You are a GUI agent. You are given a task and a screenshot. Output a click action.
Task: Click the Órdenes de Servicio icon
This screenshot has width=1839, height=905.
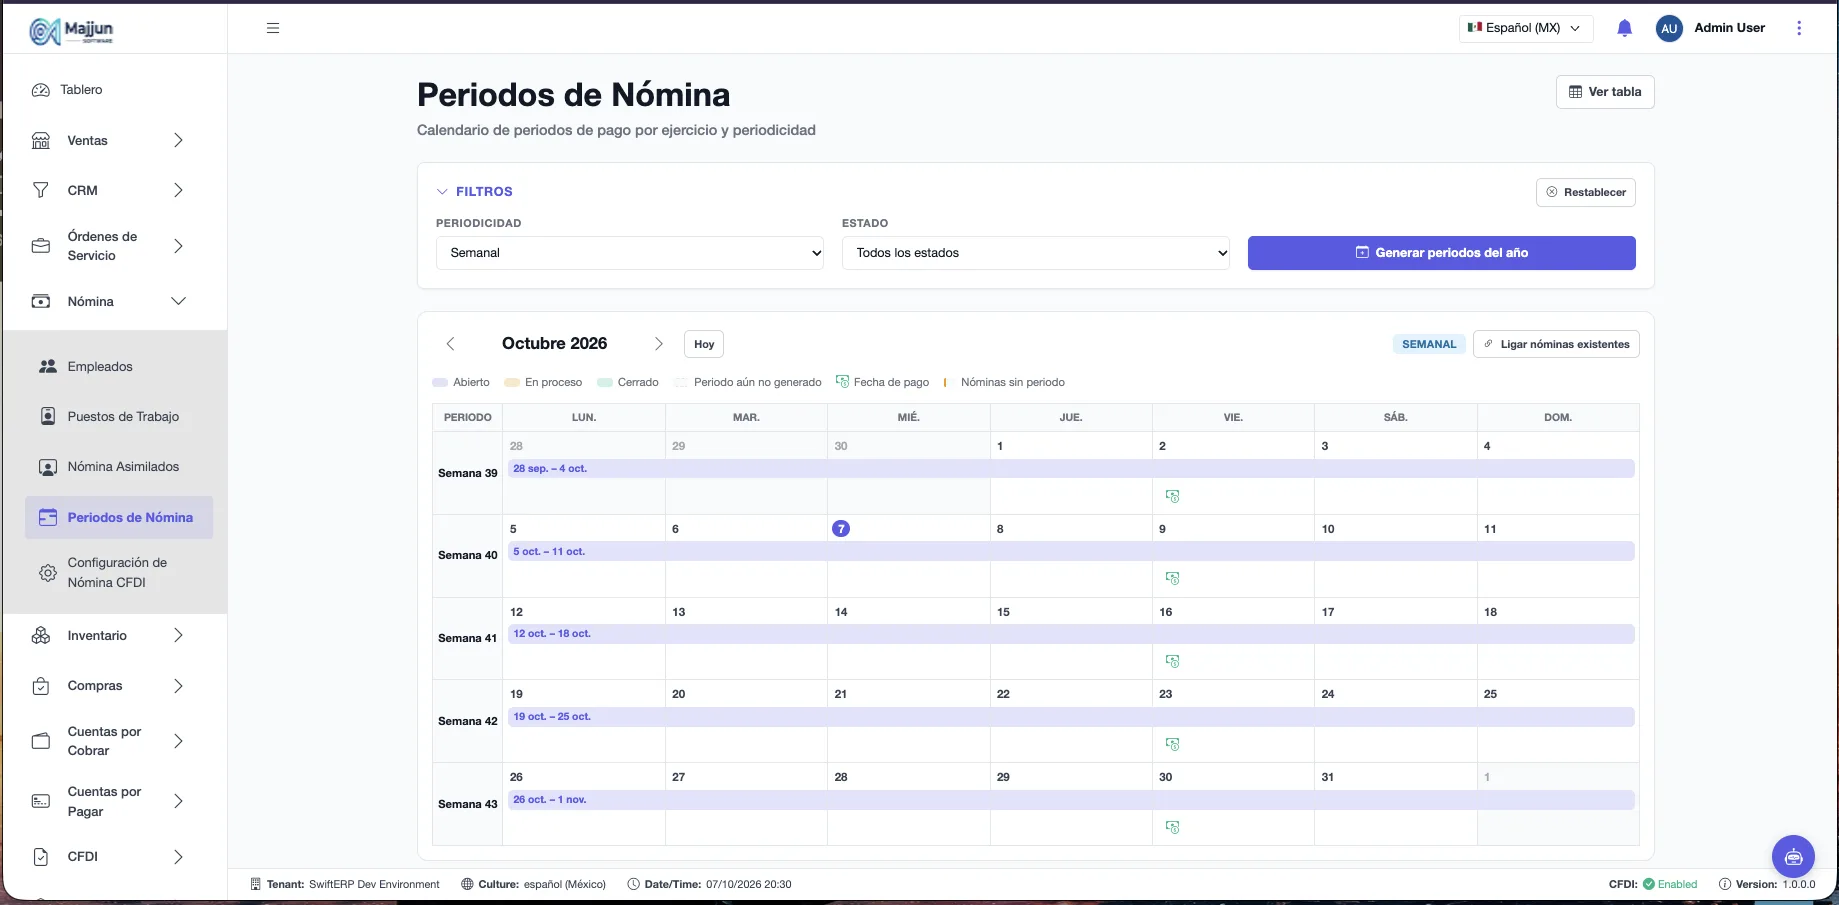click(x=41, y=246)
